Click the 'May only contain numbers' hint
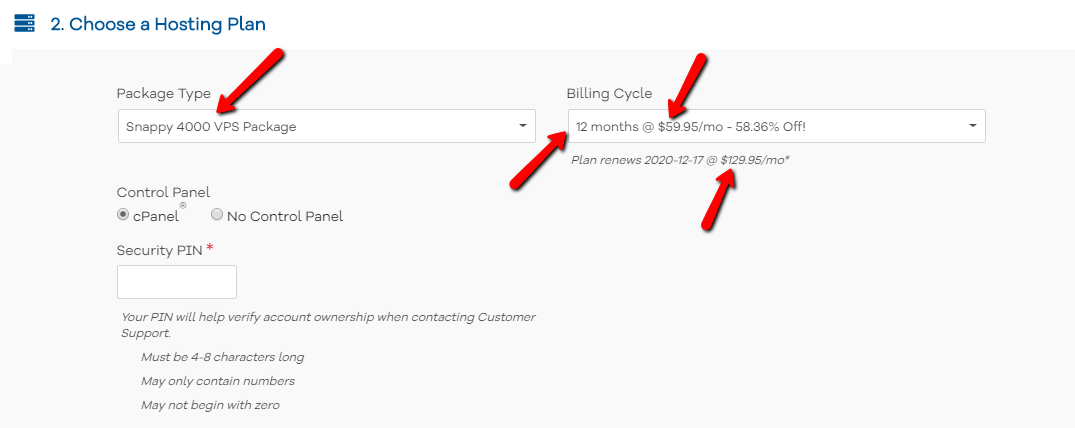1075x428 pixels. pos(218,381)
